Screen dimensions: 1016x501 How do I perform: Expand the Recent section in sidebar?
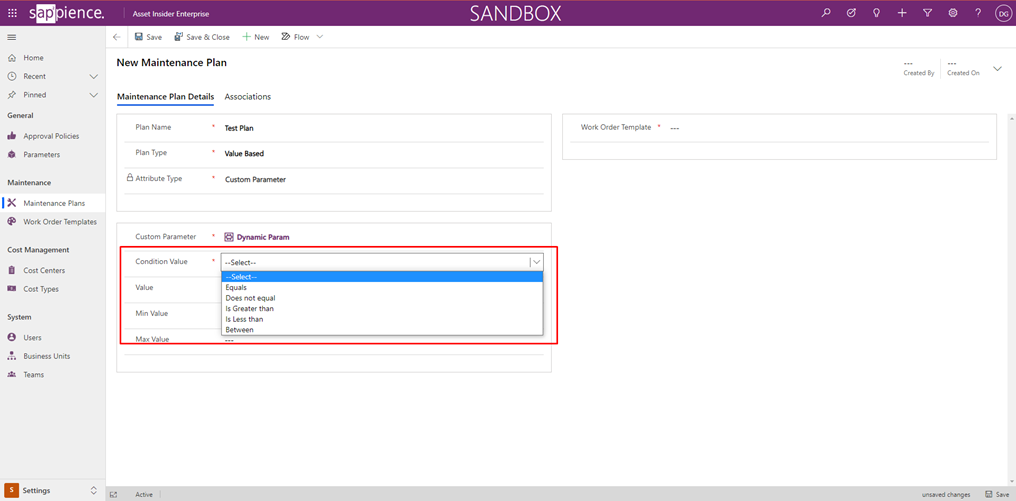tap(94, 76)
